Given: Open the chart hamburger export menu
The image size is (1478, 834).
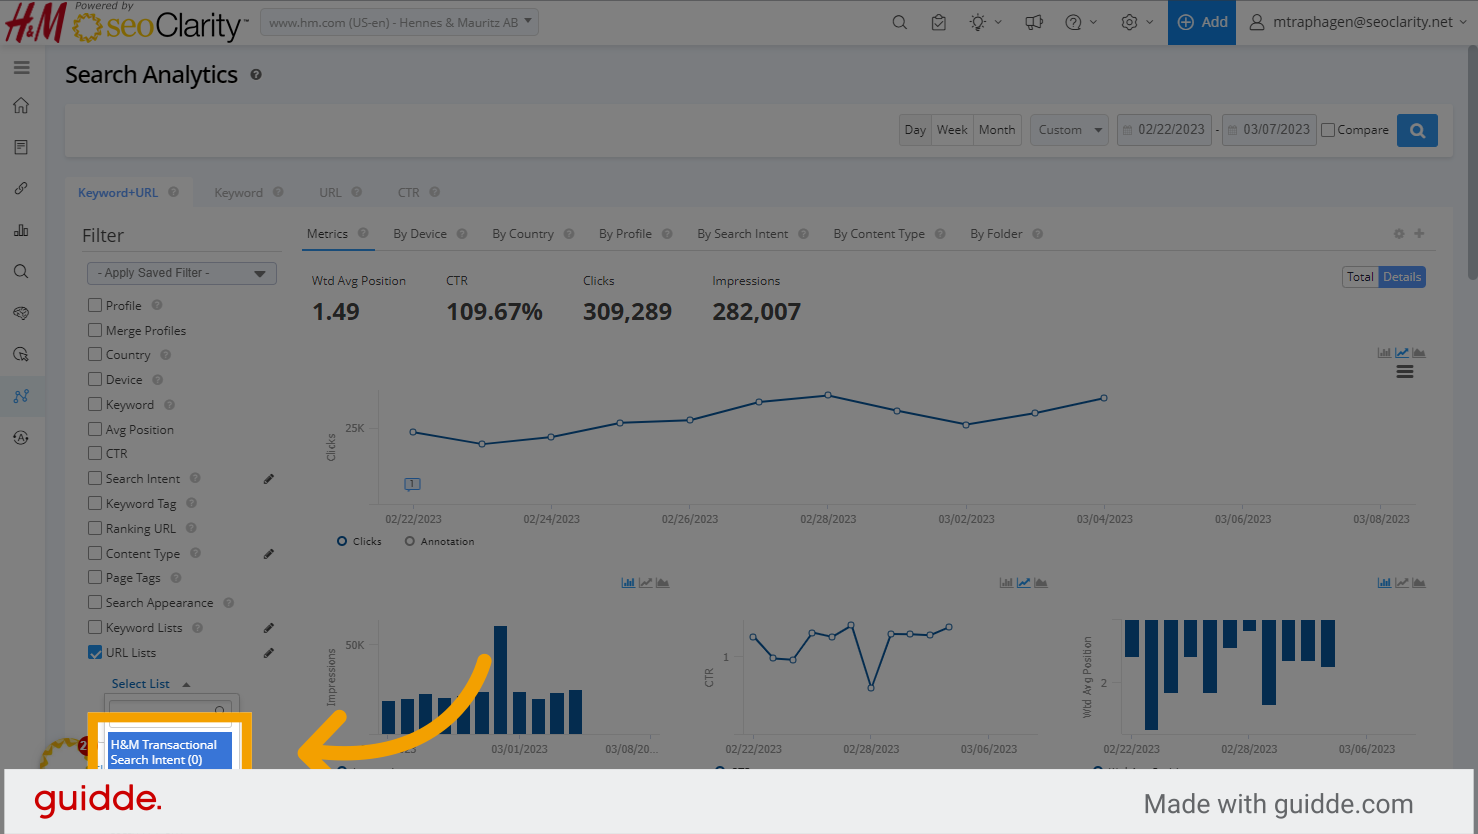Looking at the screenshot, I should click(x=1405, y=372).
